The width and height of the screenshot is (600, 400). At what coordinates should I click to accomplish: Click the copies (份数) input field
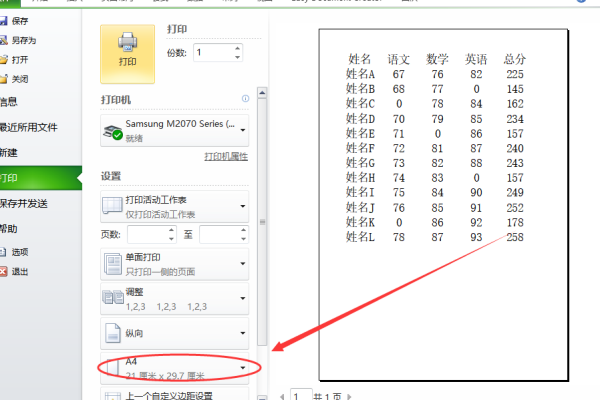tap(213, 53)
